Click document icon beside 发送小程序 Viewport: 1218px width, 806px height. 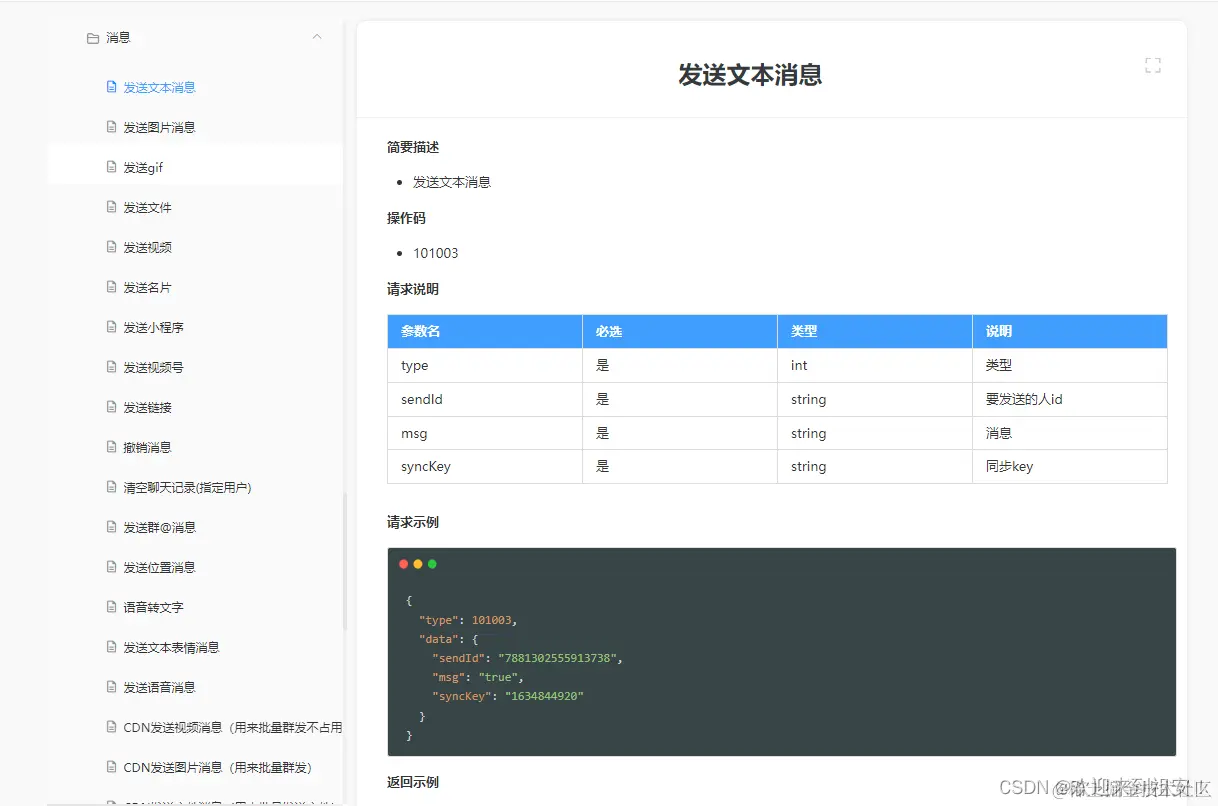[x=112, y=327]
